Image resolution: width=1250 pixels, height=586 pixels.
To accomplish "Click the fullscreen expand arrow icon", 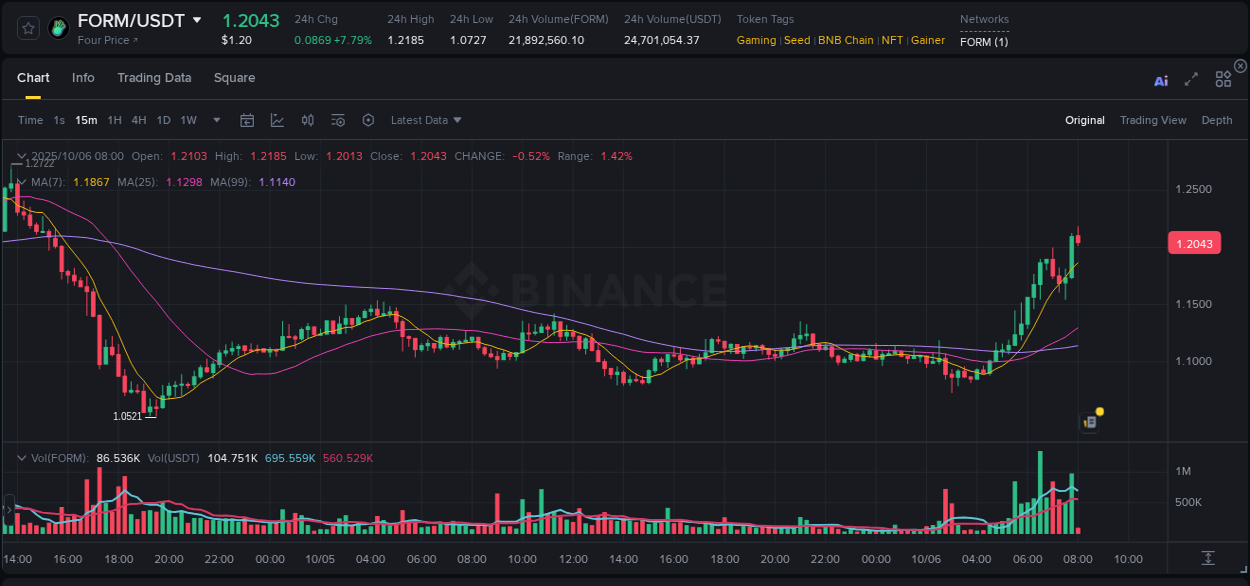I will [1190, 79].
